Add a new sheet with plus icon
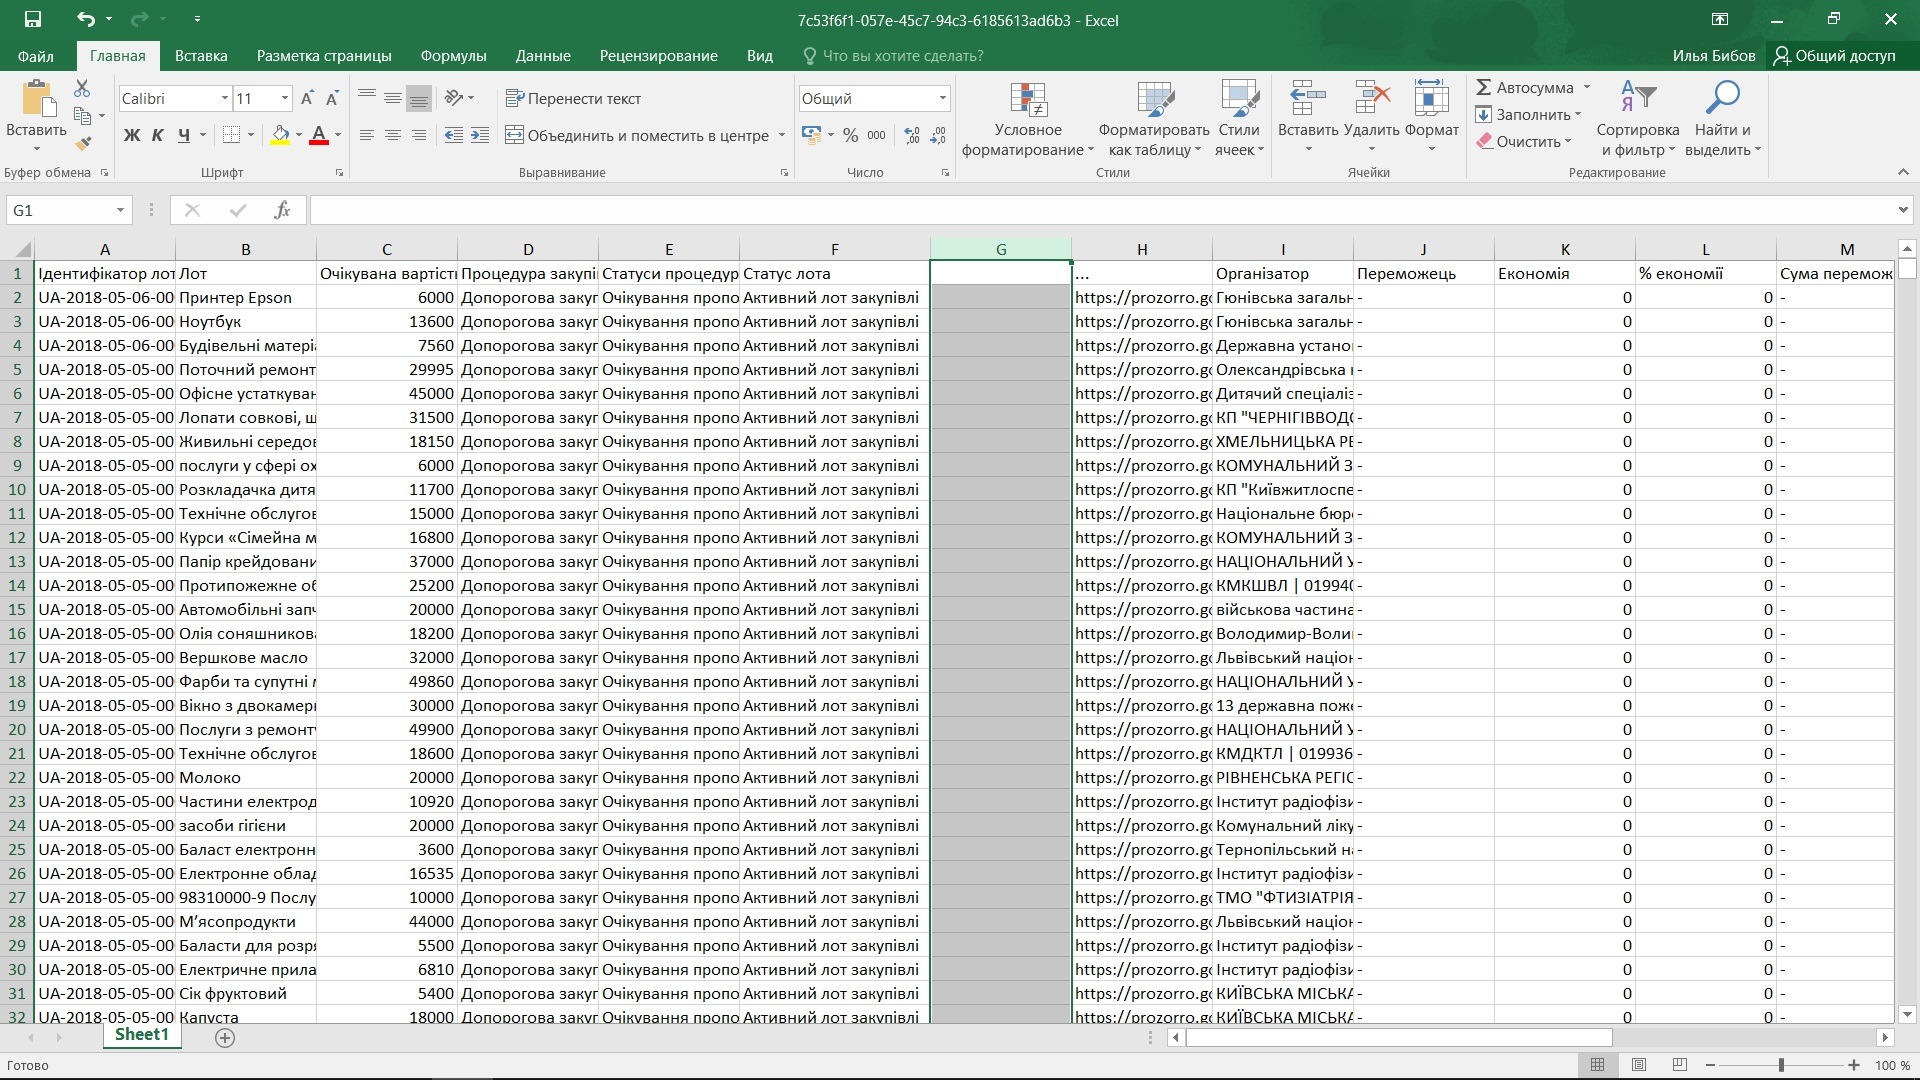The width and height of the screenshot is (1920, 1080). point(225,1038)
